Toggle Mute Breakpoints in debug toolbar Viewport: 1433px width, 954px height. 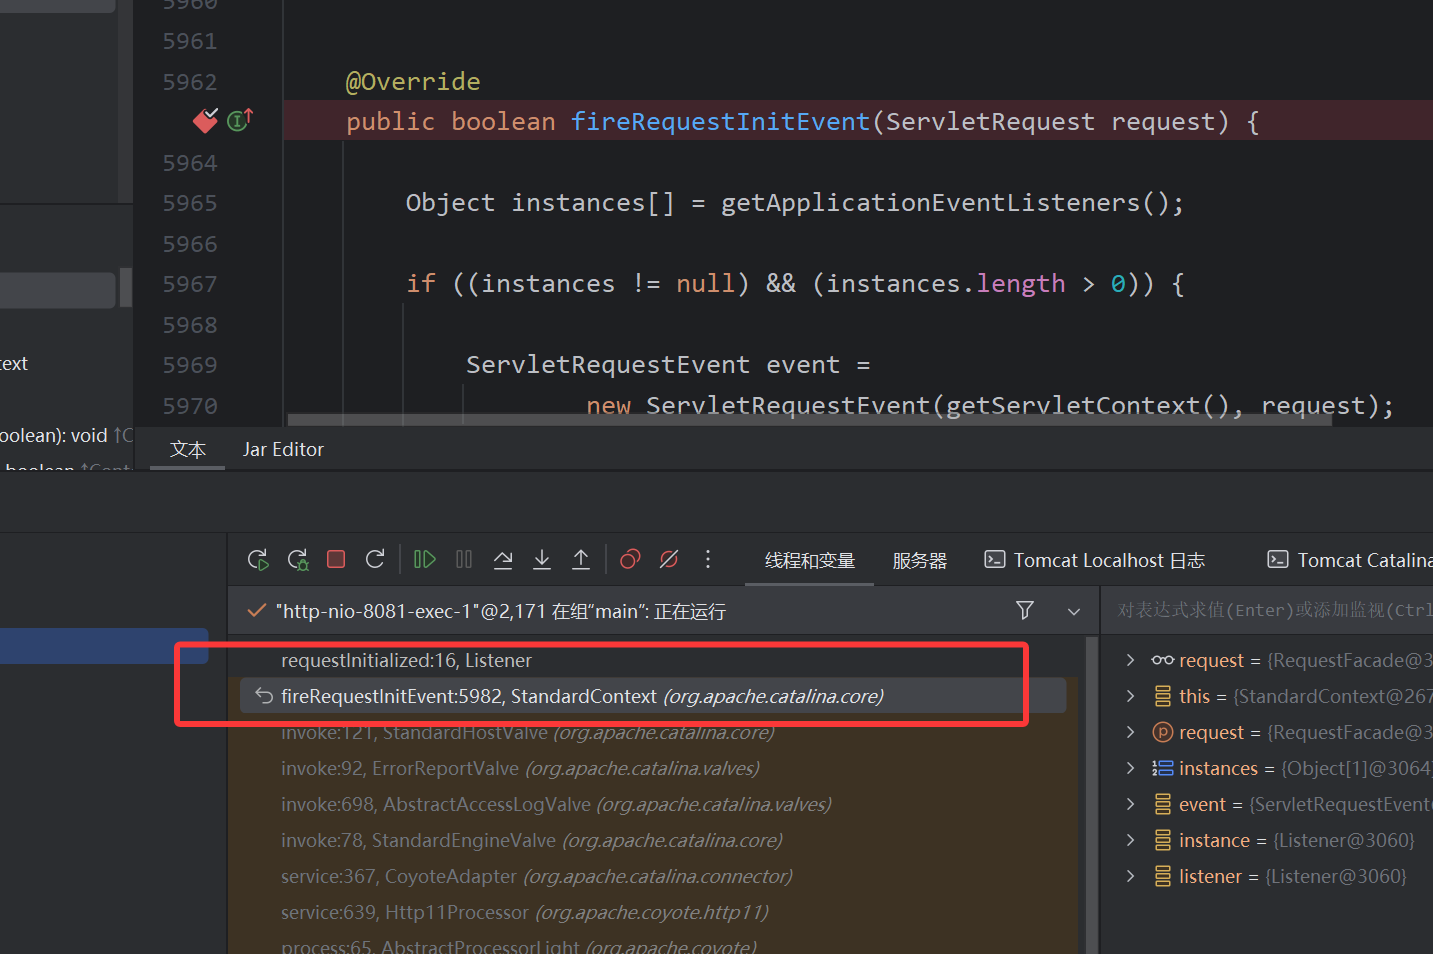[x=669, y=560]
